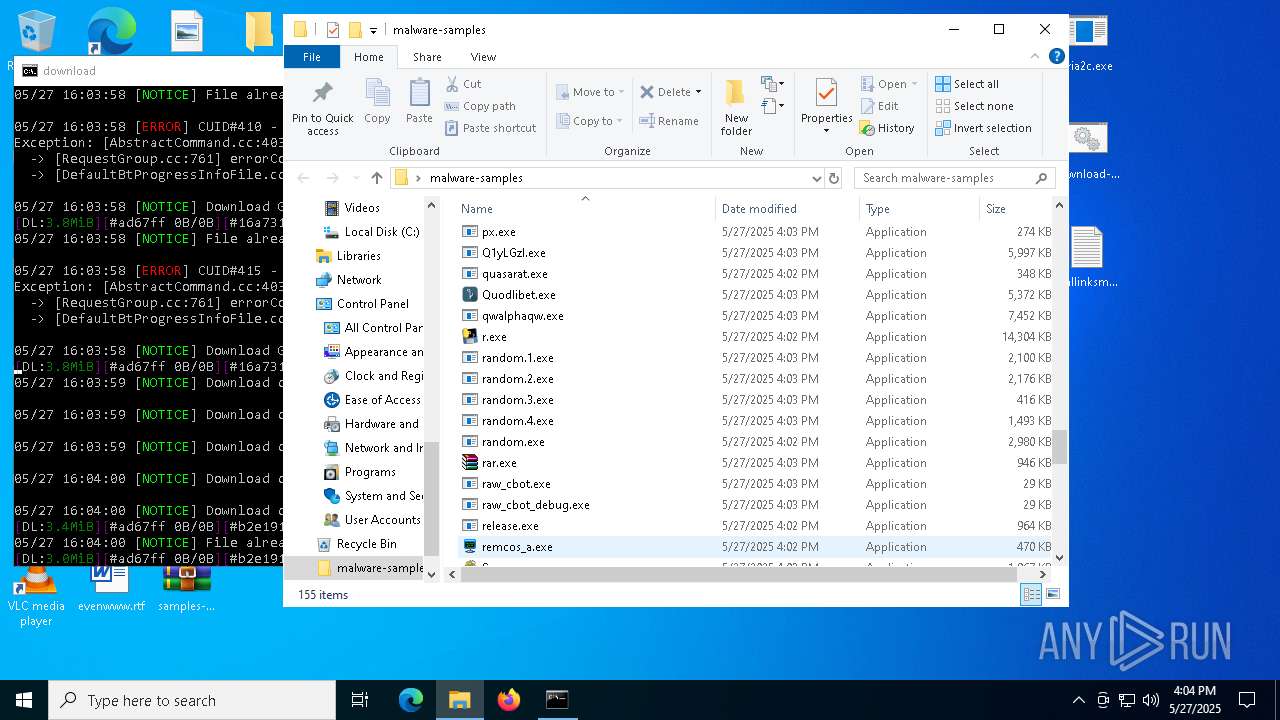Viewport: 1280px width, 720px height.
Task: Sort files by Size column
Action: [1015, 209]
